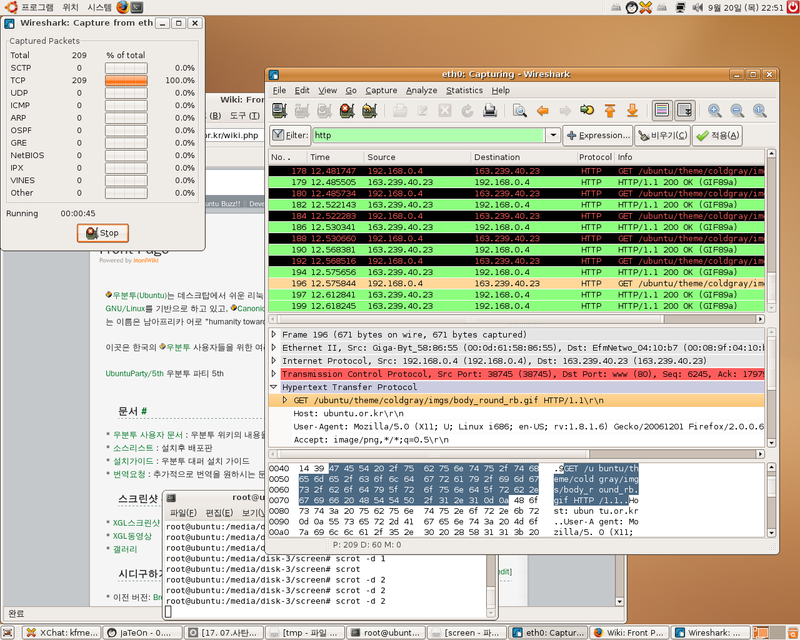Launch terminal from the top panel

pos(137,7)
